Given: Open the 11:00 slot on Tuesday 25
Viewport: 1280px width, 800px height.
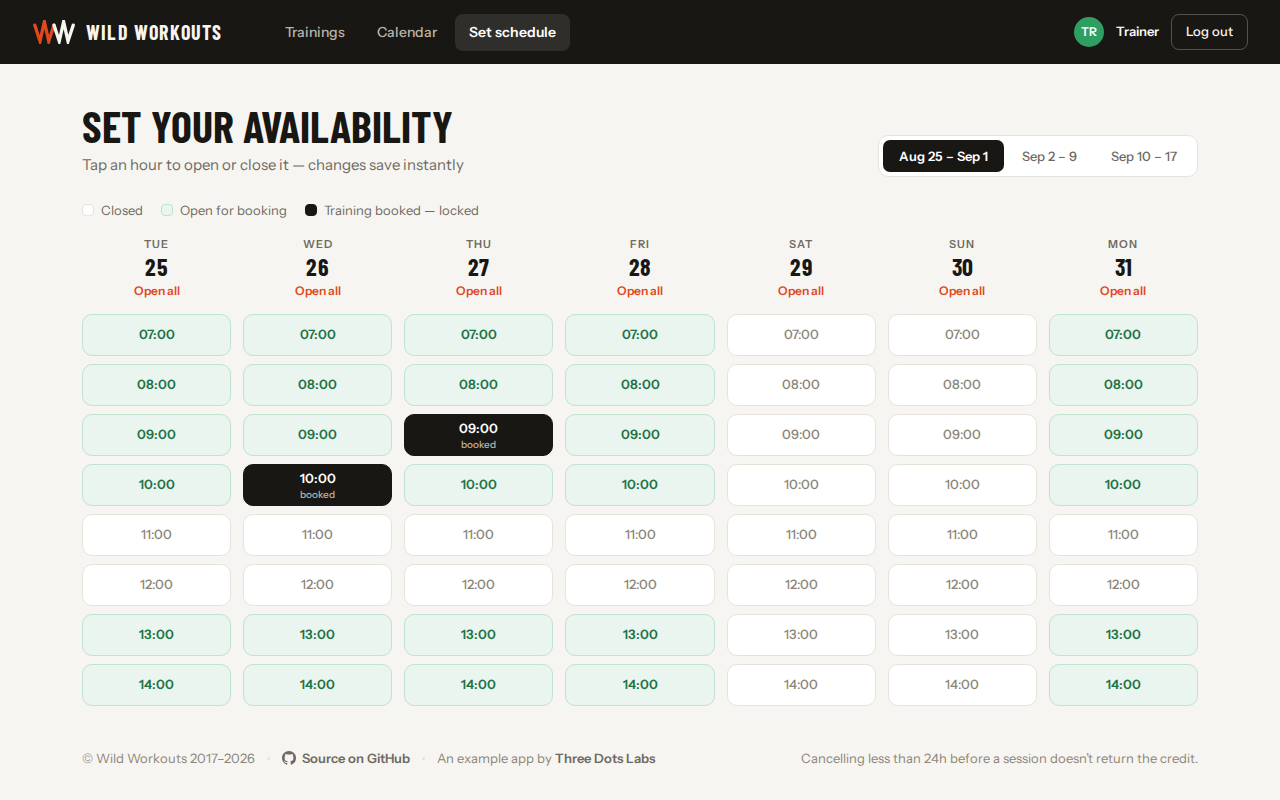Looking at the screenshot, I should point(156,535).
